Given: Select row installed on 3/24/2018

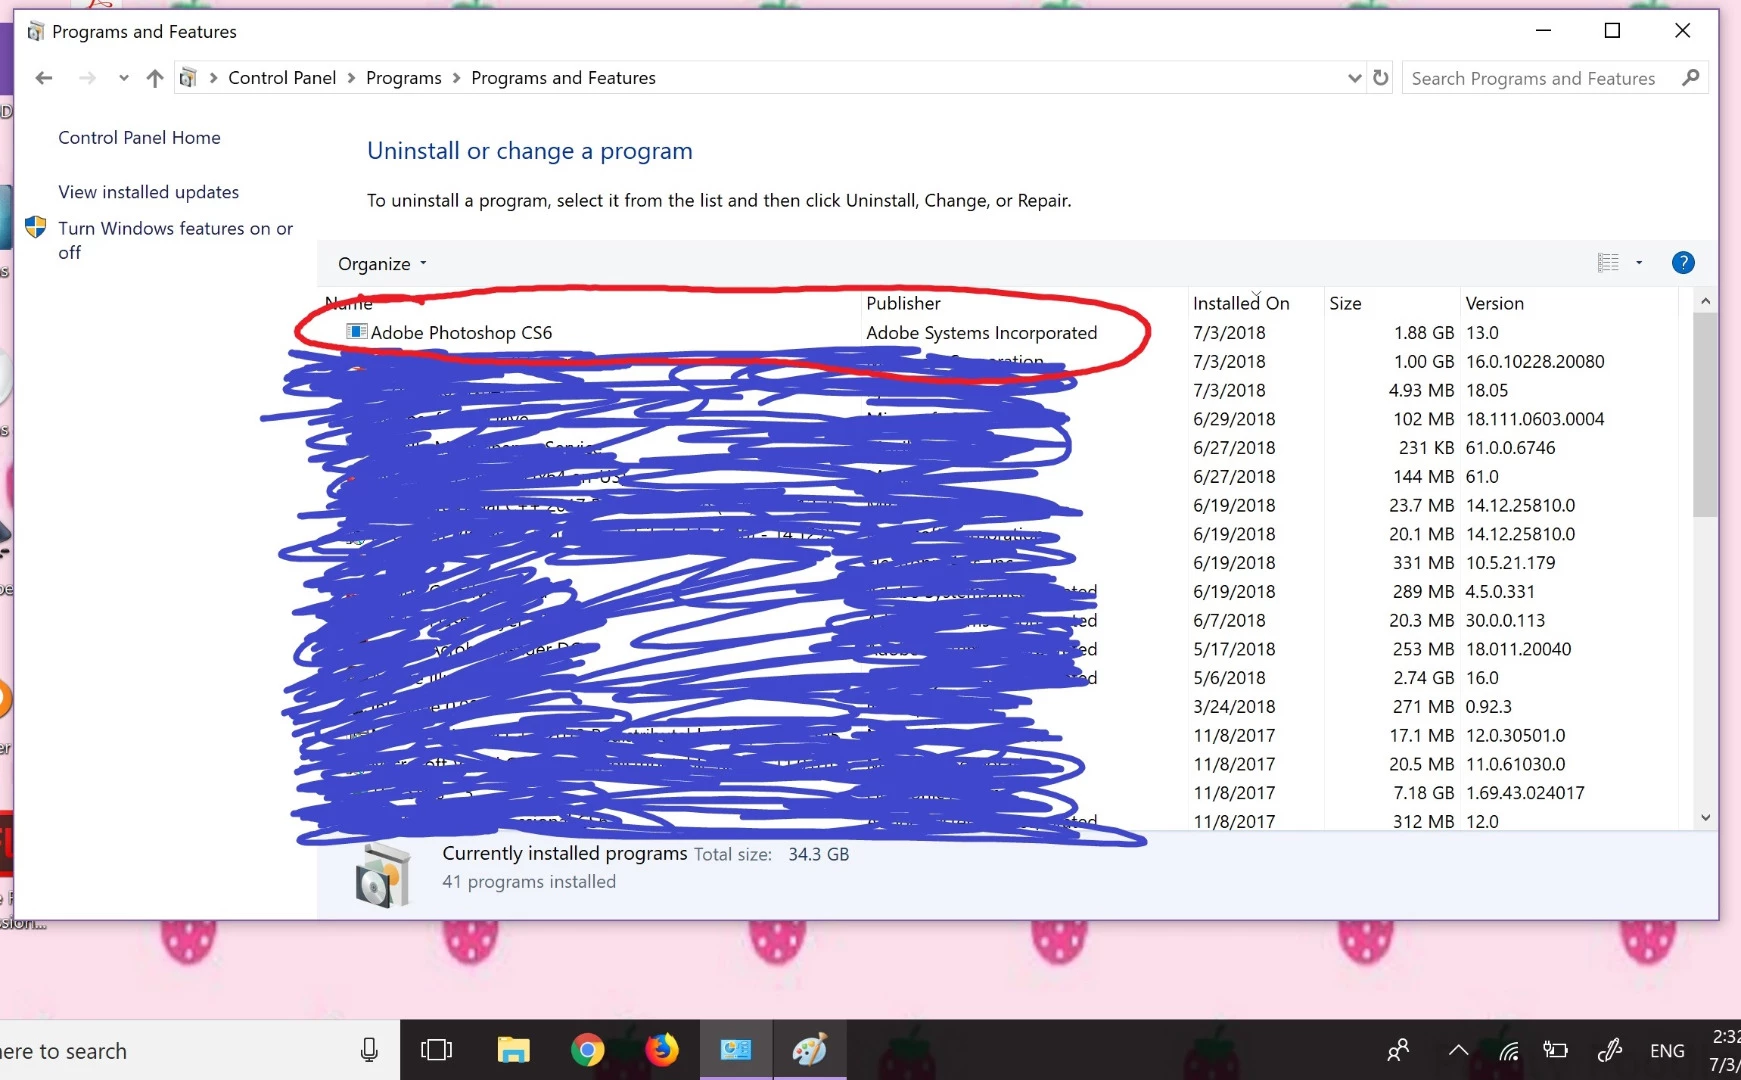Looking at the screenshot, I should (1000, 707).
